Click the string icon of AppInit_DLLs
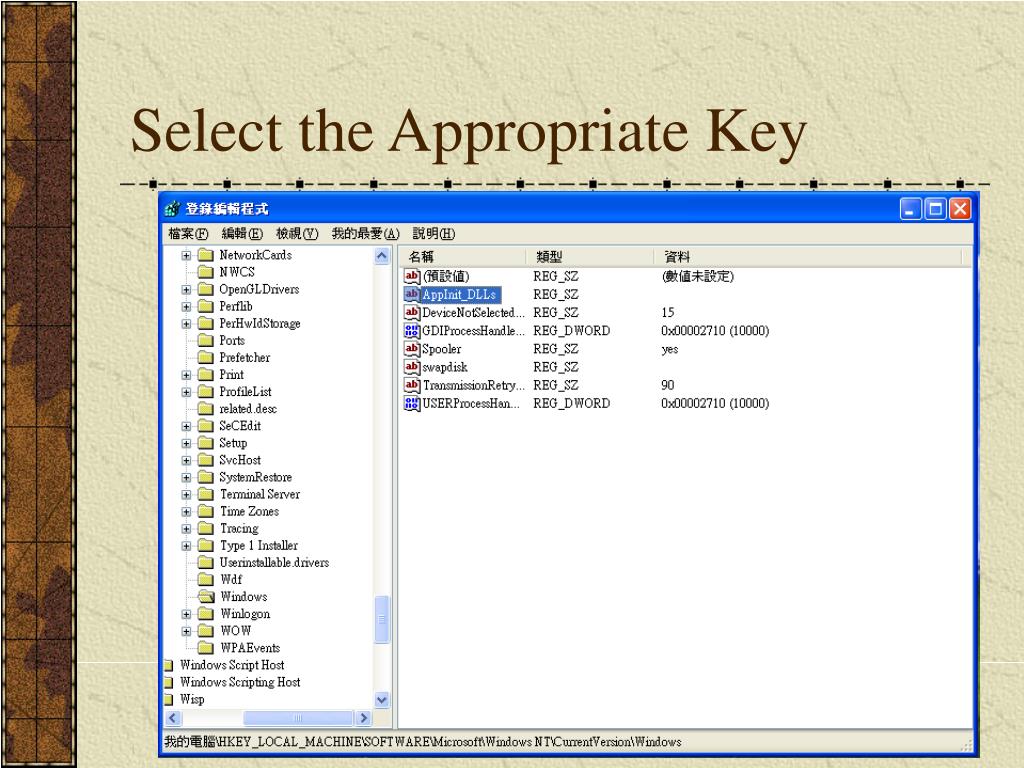 click(412, 295)
